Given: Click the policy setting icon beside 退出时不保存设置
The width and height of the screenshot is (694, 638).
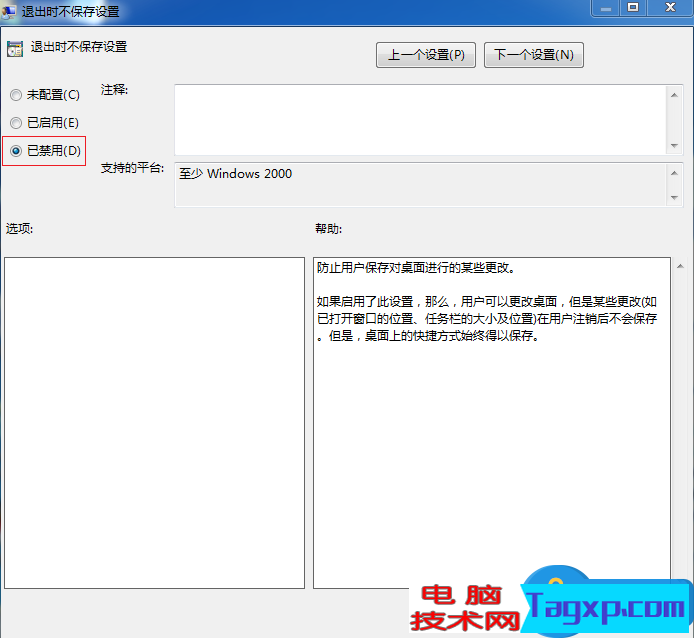Looking at the screenshot, I should pyautogui.click(x=15, y=49).
